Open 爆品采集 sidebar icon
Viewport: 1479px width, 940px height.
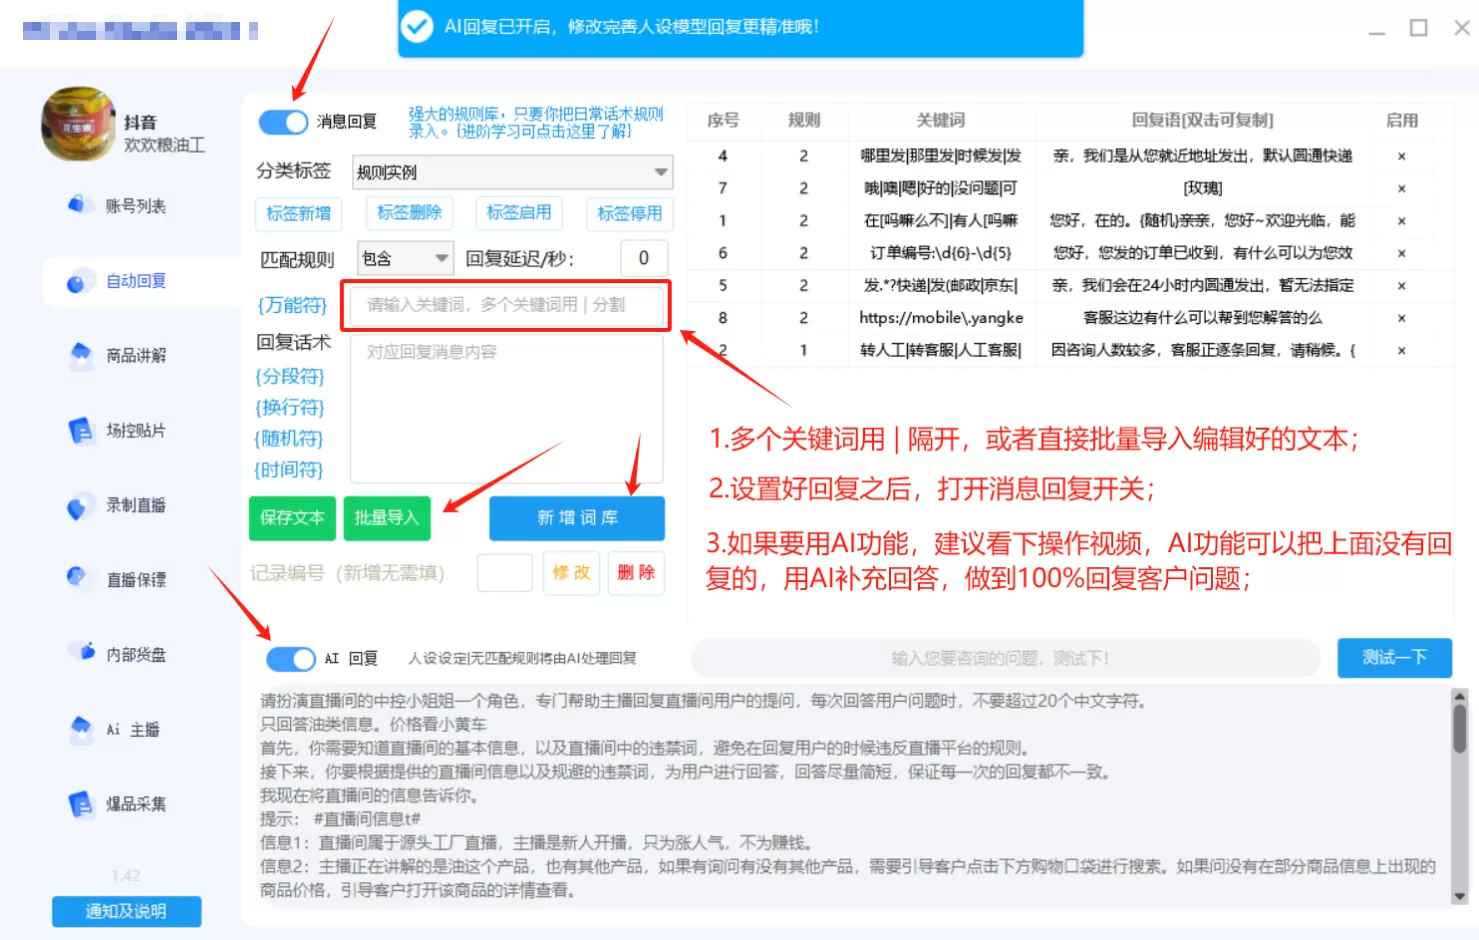point(79,804)
